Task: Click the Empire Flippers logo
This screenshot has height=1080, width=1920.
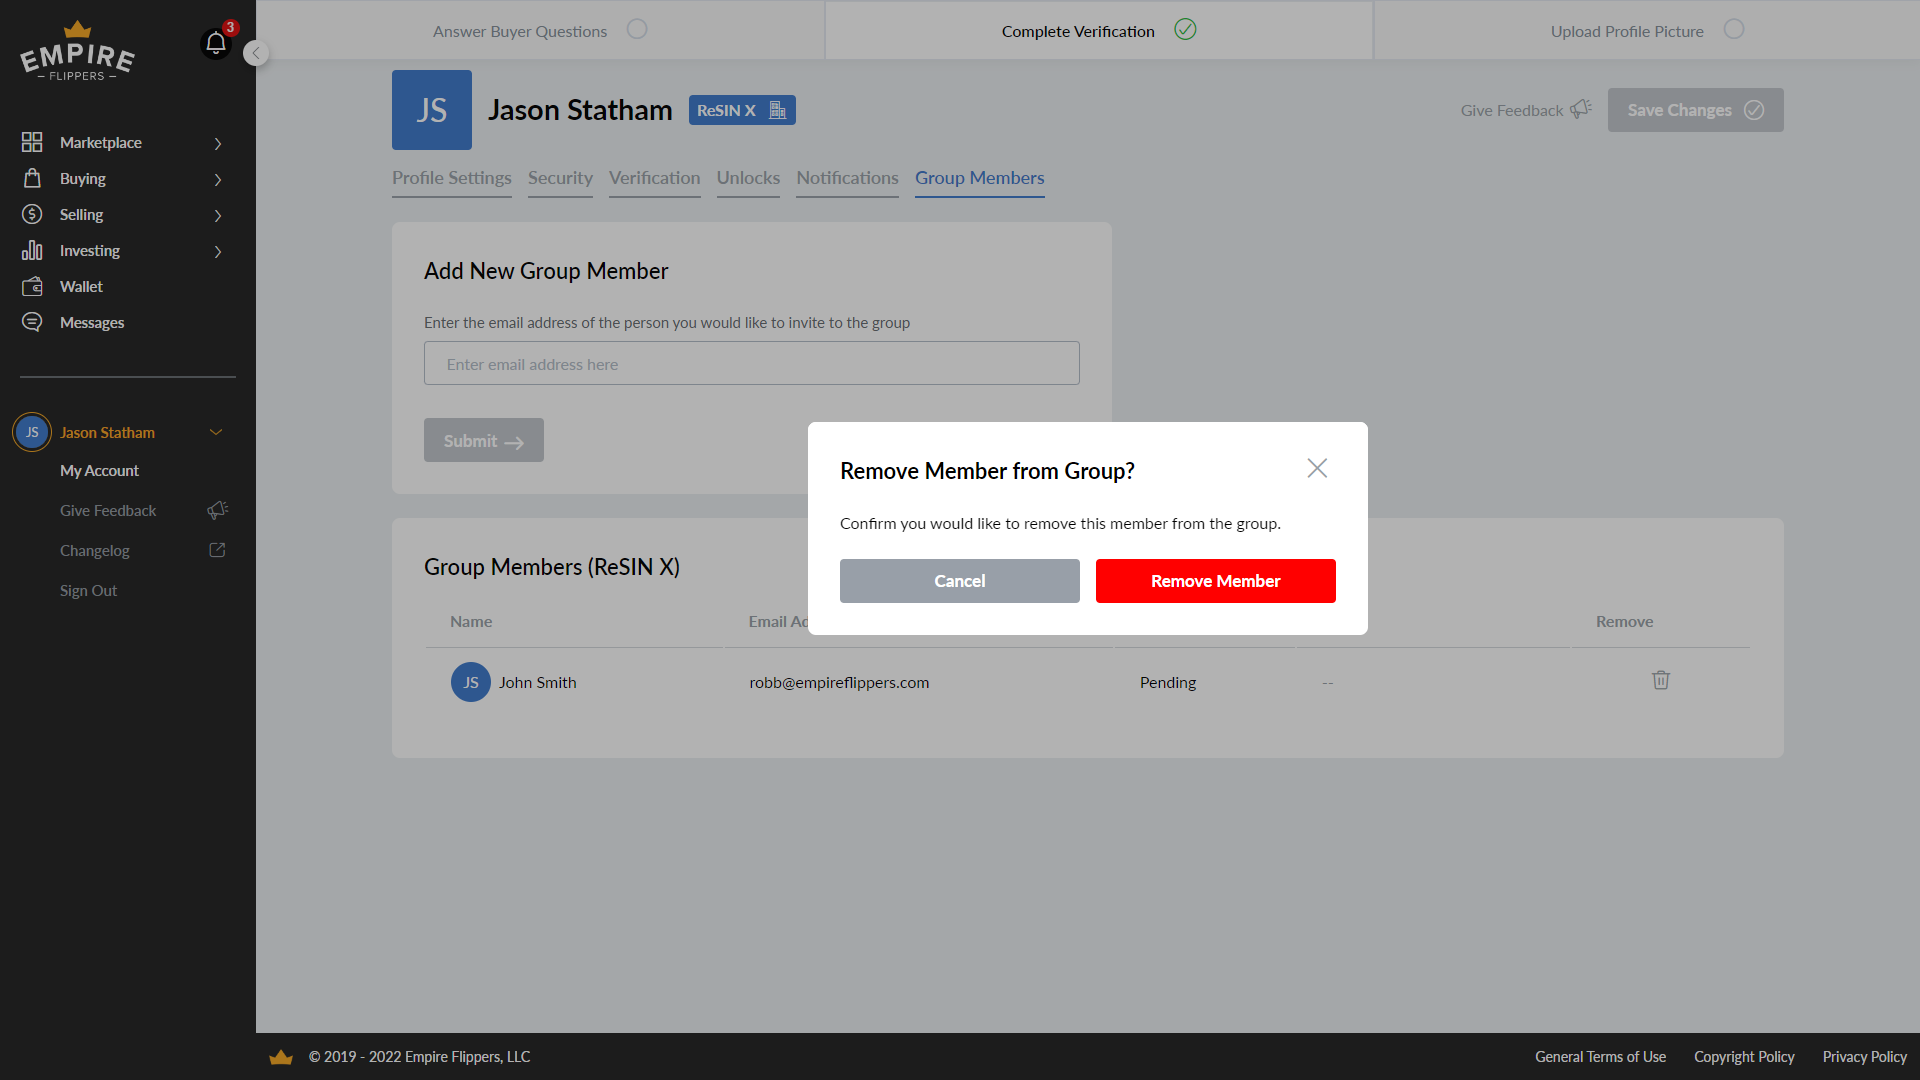Action: [77, 51]
